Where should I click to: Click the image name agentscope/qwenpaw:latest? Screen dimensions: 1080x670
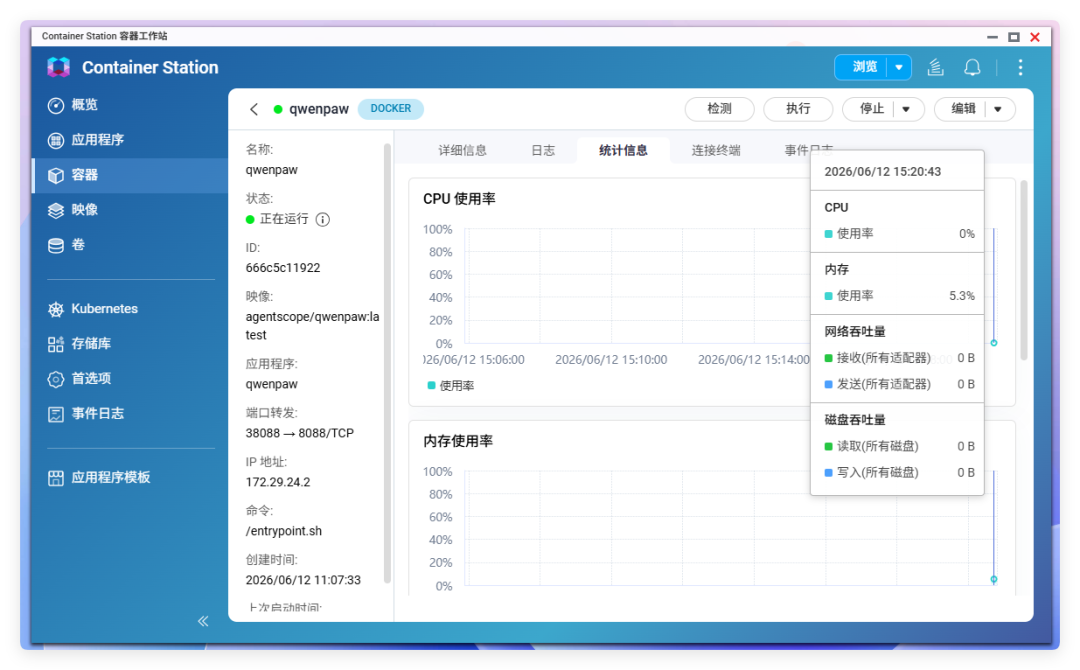click(312, 326)
